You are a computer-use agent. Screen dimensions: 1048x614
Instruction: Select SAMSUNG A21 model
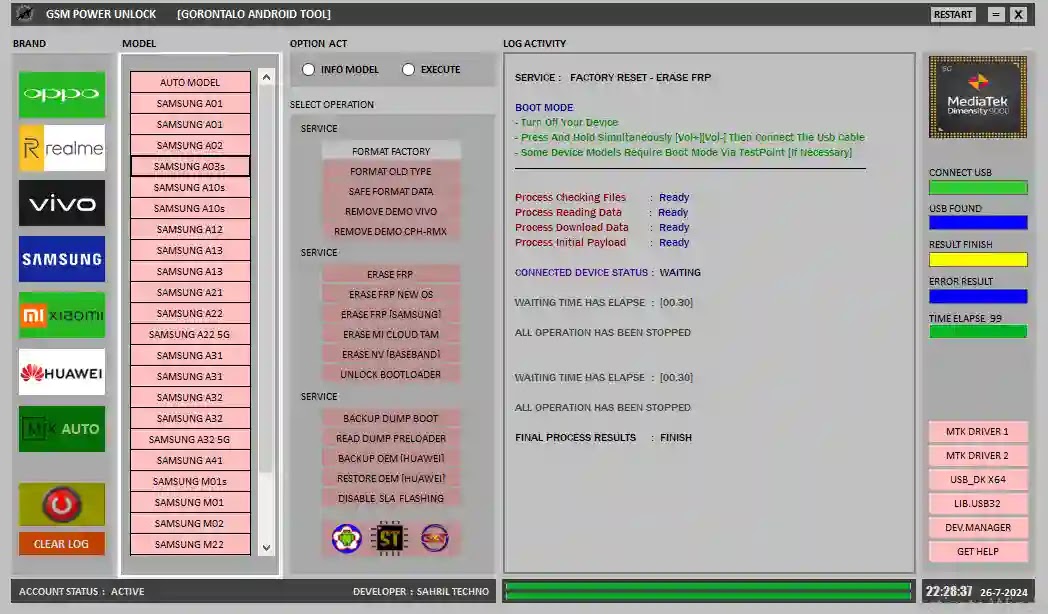coord(190,292)
